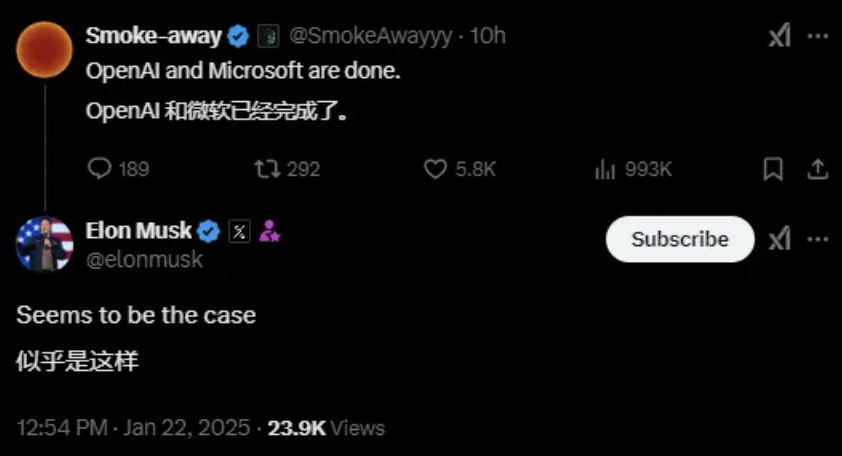Repost Smoke-away's post
The image size is (842, 456).
267,169
